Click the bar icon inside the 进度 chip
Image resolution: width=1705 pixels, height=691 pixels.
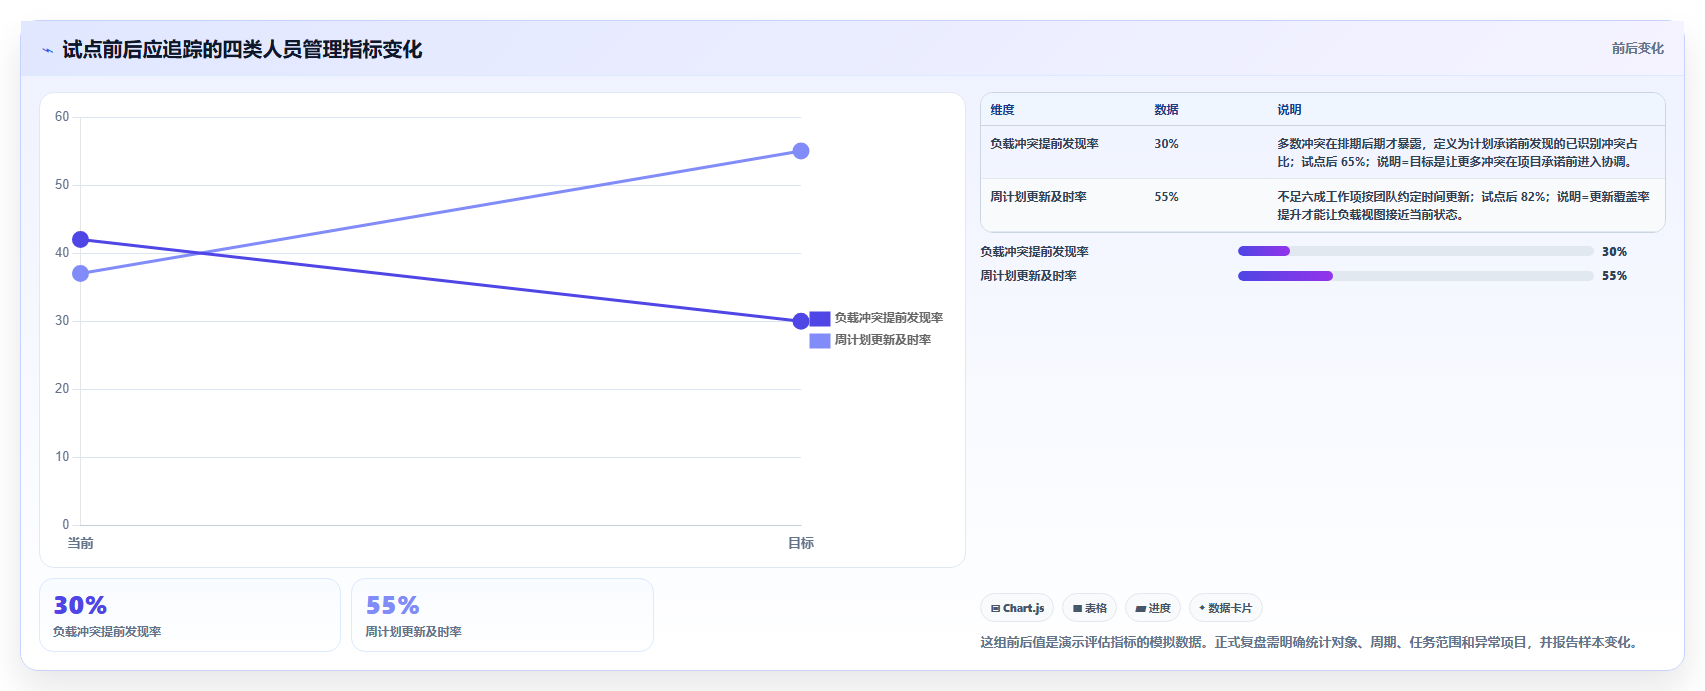1140,608
